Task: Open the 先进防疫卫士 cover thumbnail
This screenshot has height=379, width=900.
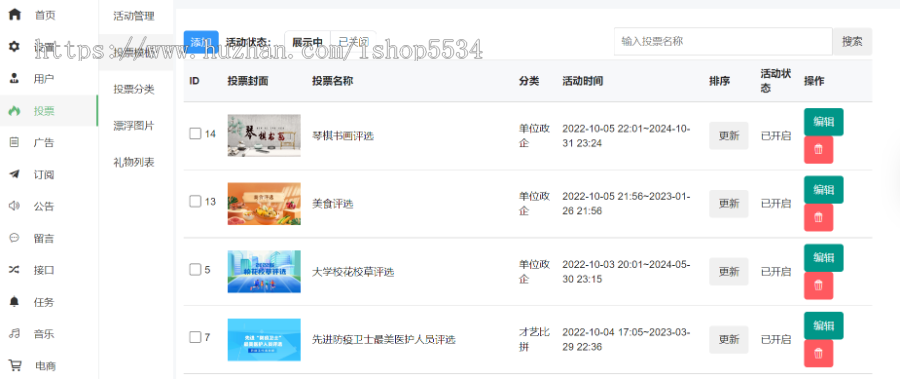Action: click(264, 339)
